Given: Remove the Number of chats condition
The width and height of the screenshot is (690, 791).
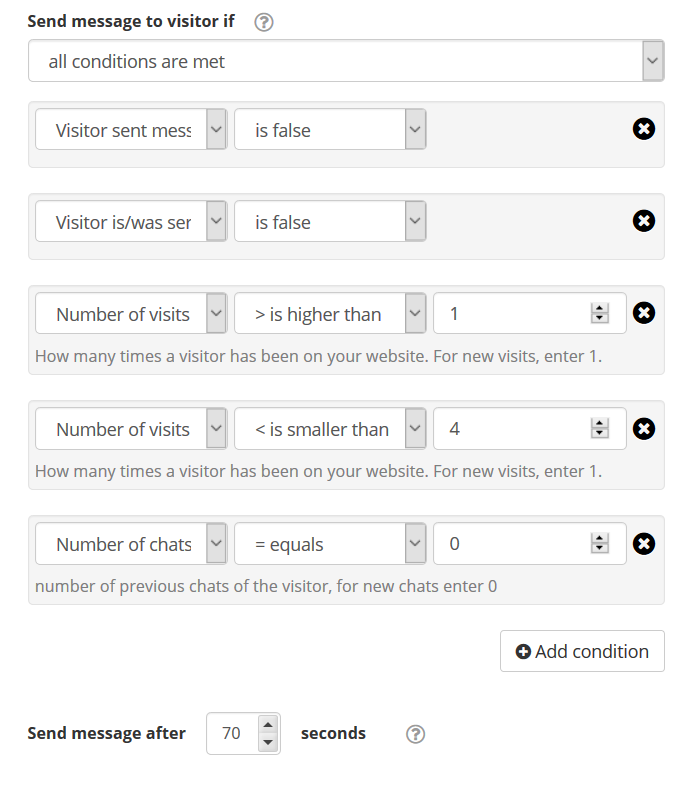Looking at the screenshot, I should click(644, 544).
